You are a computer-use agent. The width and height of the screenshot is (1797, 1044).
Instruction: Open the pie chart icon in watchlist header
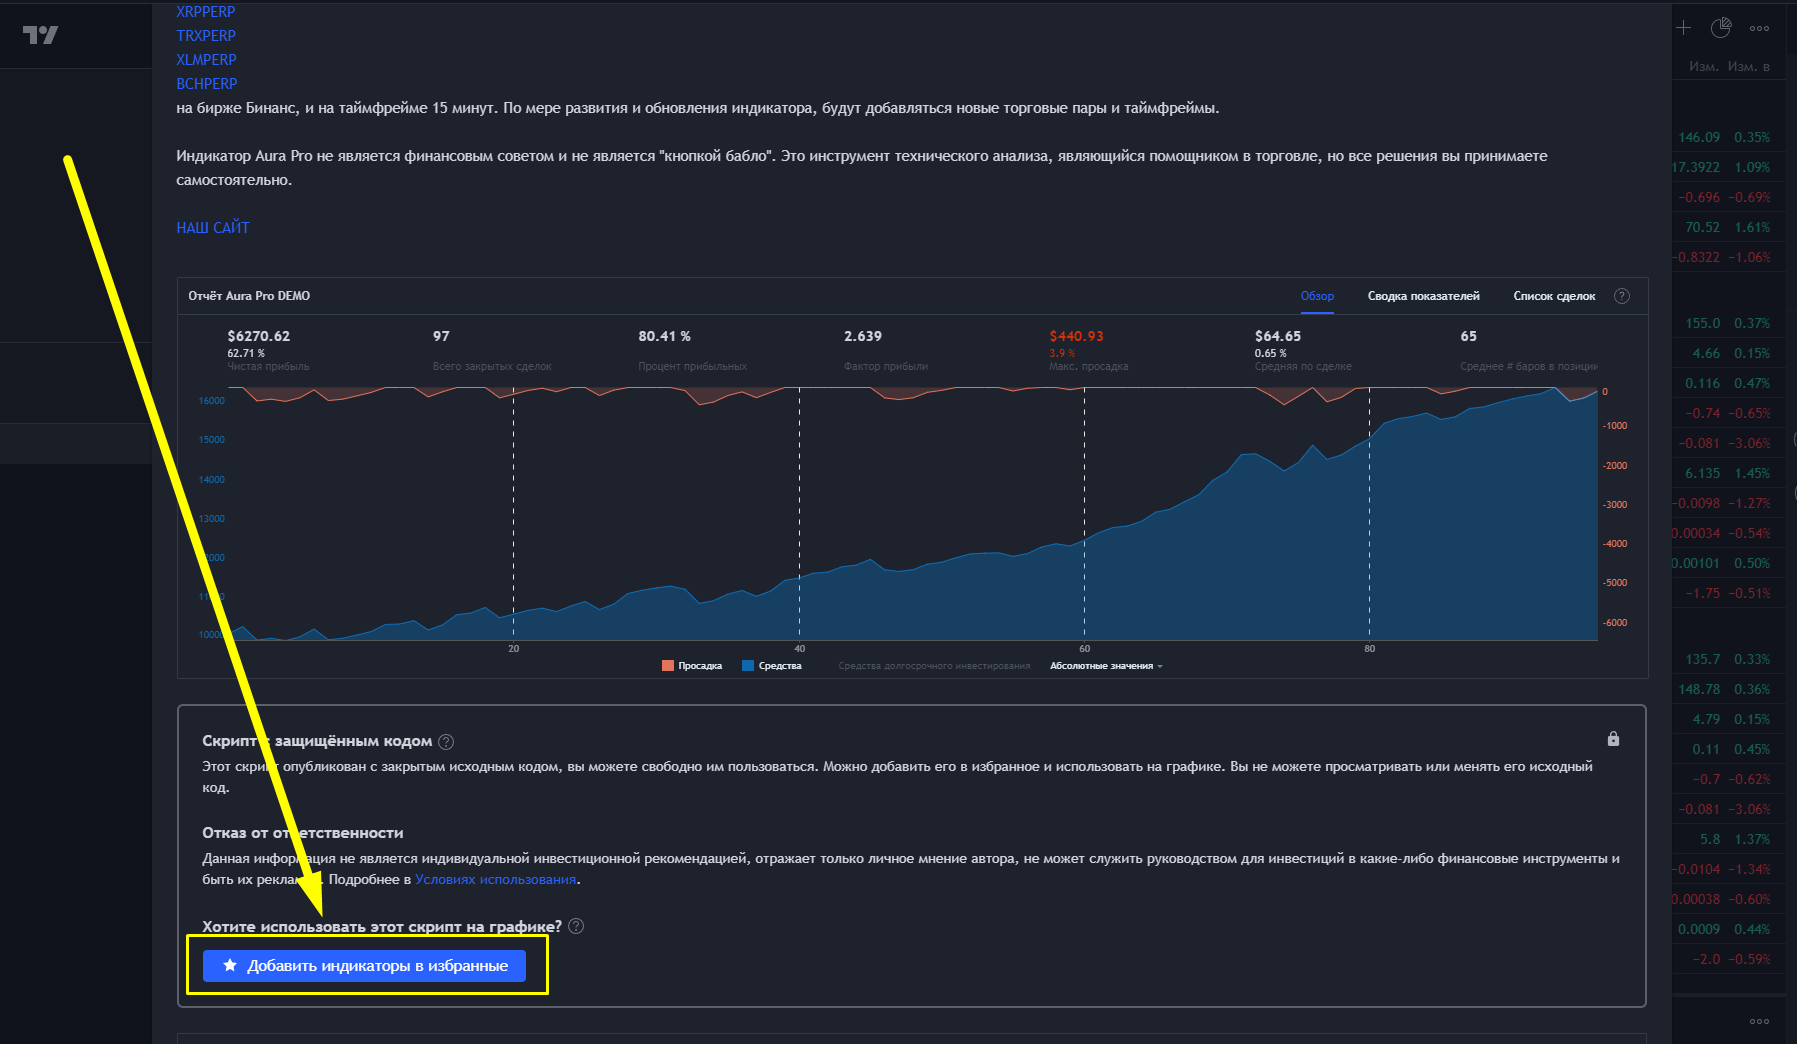click(1721, 28)
